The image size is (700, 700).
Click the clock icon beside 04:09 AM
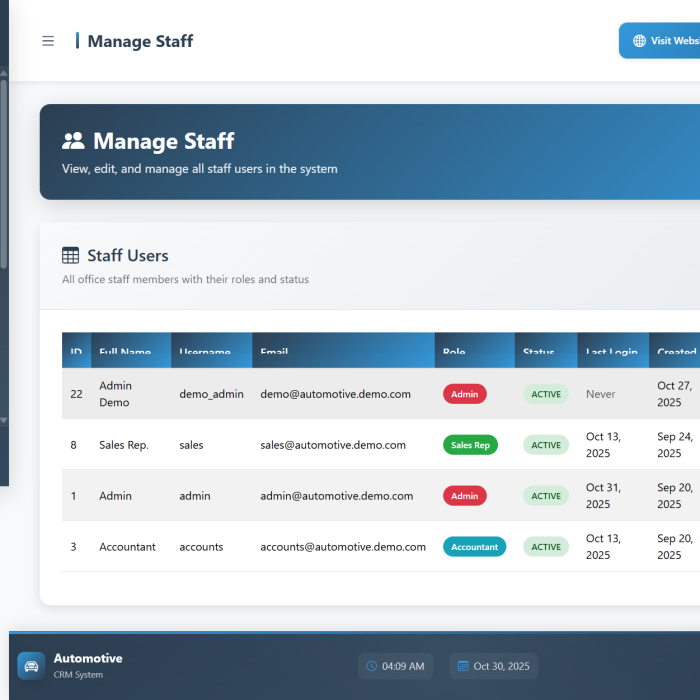tap(372, 666)
